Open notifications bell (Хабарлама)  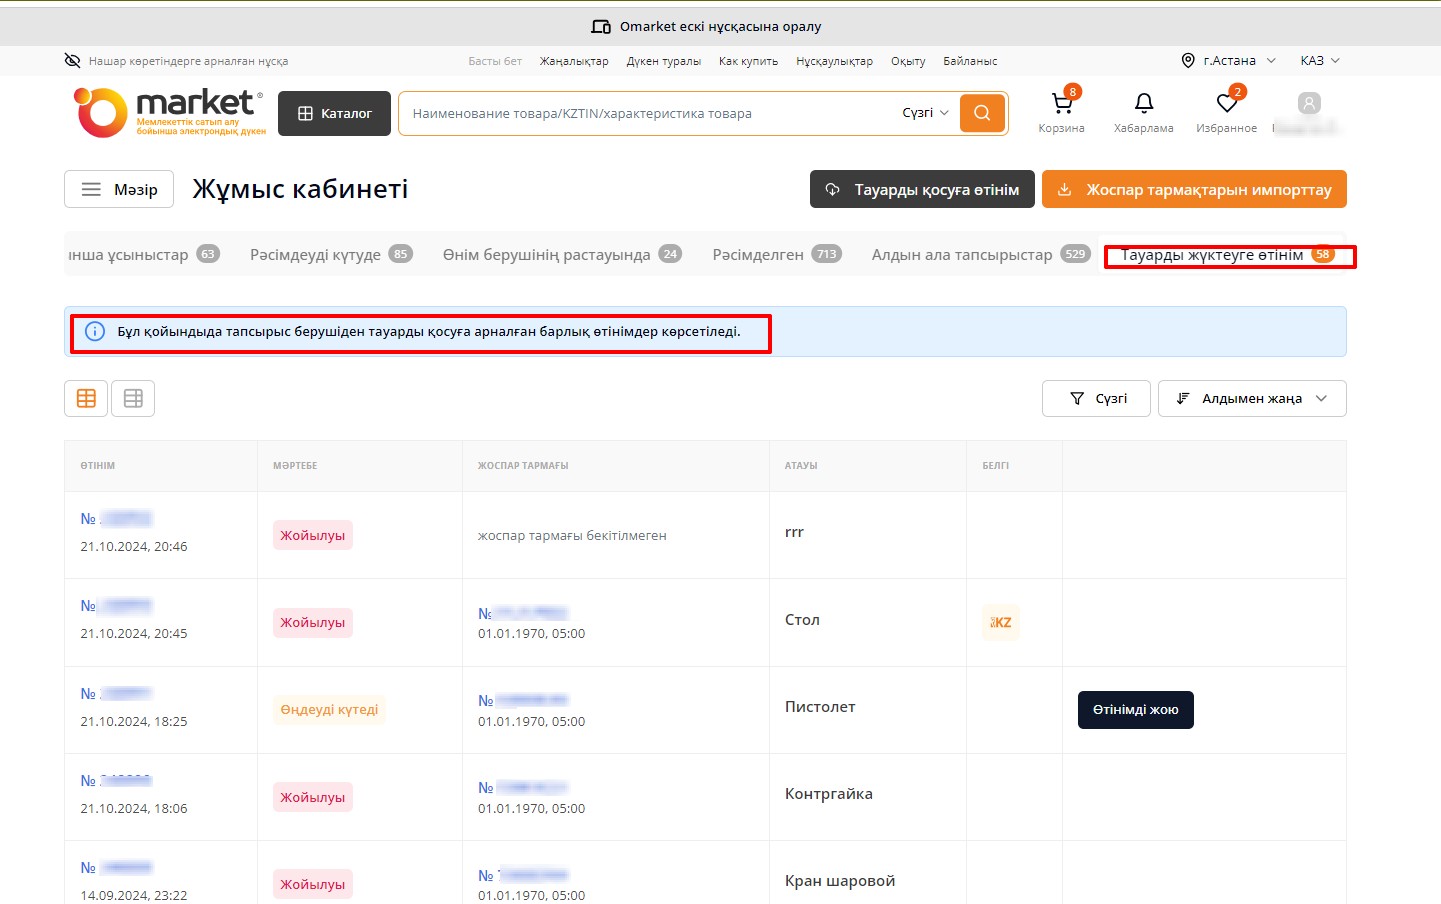[x=1143, y=104]
